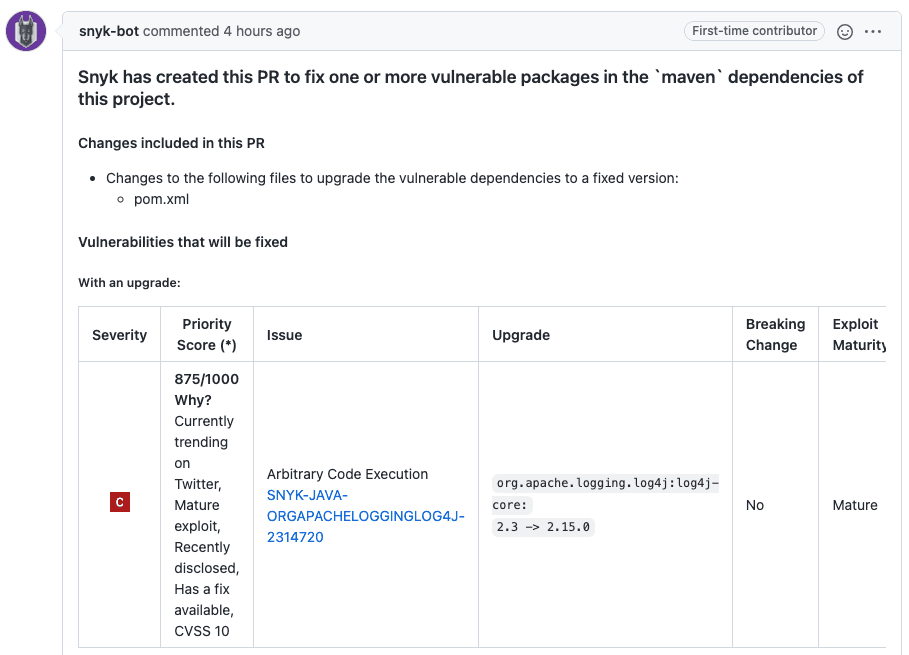Image resolution: width=909 pixels, height=655 pixels.
Task: Click the Issue column header
Action: (284, 335)
